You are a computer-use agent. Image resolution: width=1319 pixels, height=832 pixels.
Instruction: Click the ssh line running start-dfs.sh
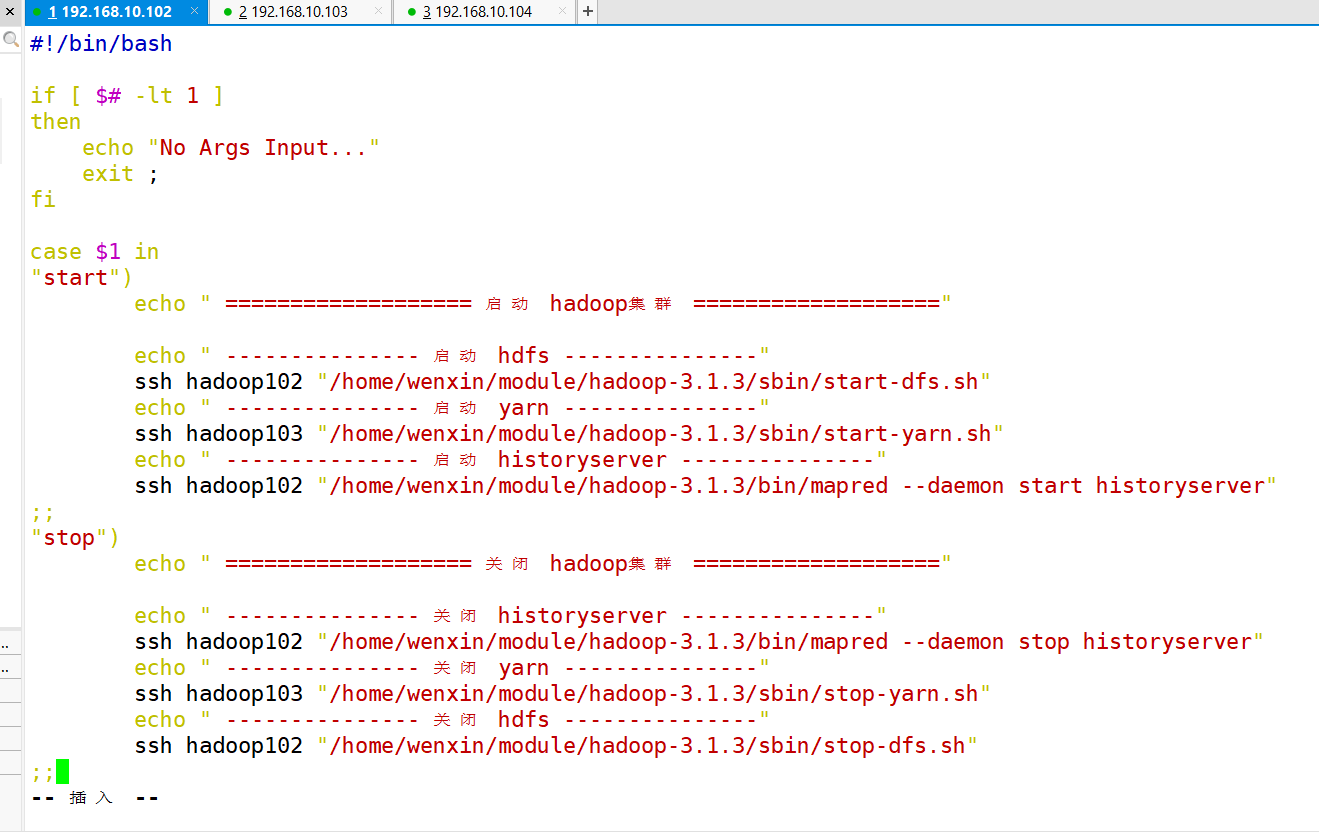[x=563, y=382]
